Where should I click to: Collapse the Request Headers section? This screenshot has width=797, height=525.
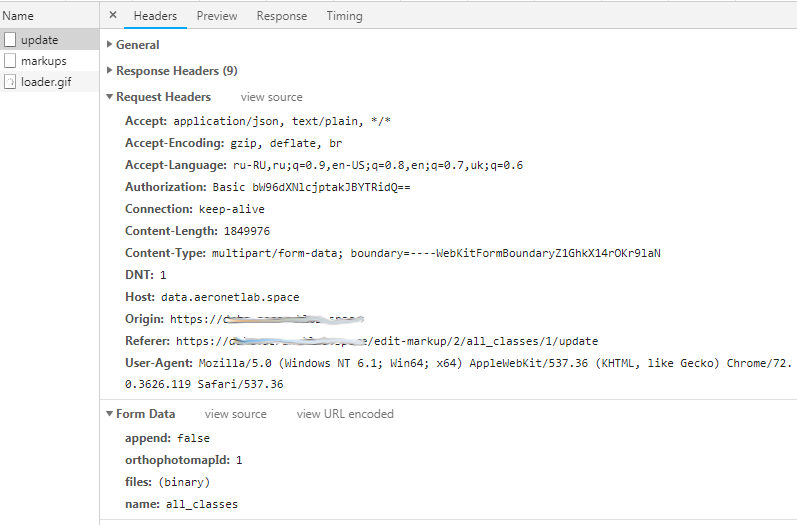coord(109,97)
